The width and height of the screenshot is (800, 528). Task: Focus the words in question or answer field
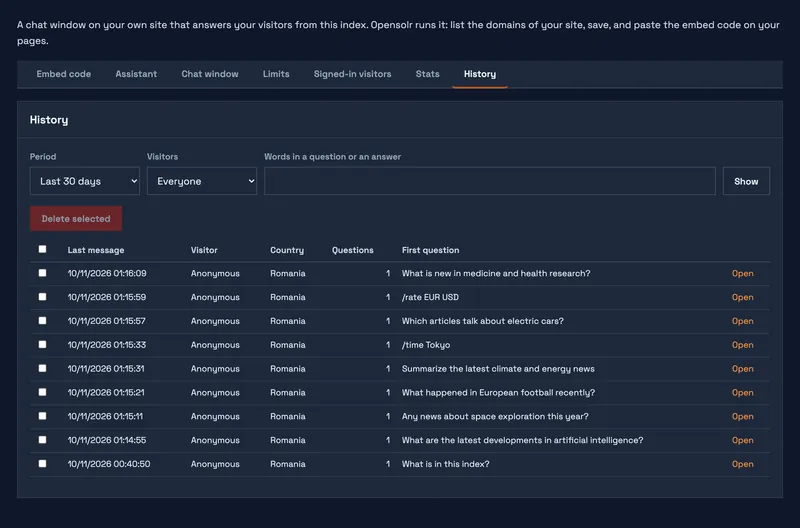(490, 181)
